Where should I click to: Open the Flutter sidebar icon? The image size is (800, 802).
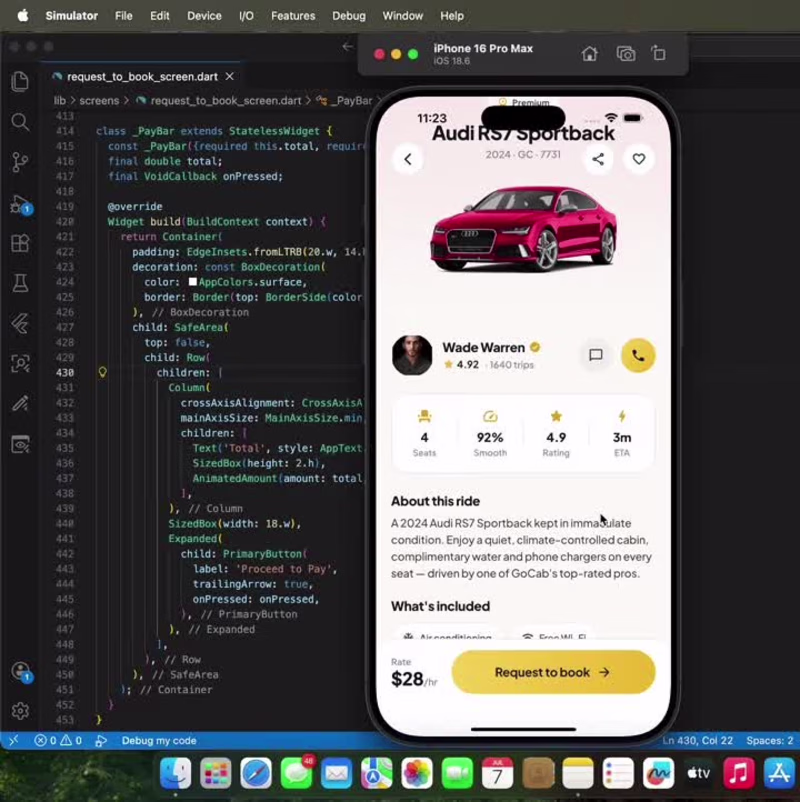[x=20, y=323]
